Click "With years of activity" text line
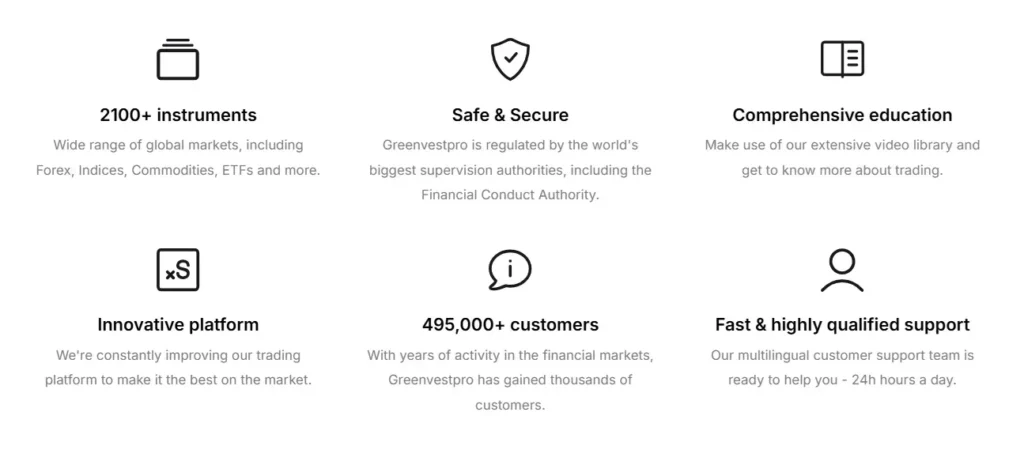This screenshot has width=1024, height=450. point(510,355)
